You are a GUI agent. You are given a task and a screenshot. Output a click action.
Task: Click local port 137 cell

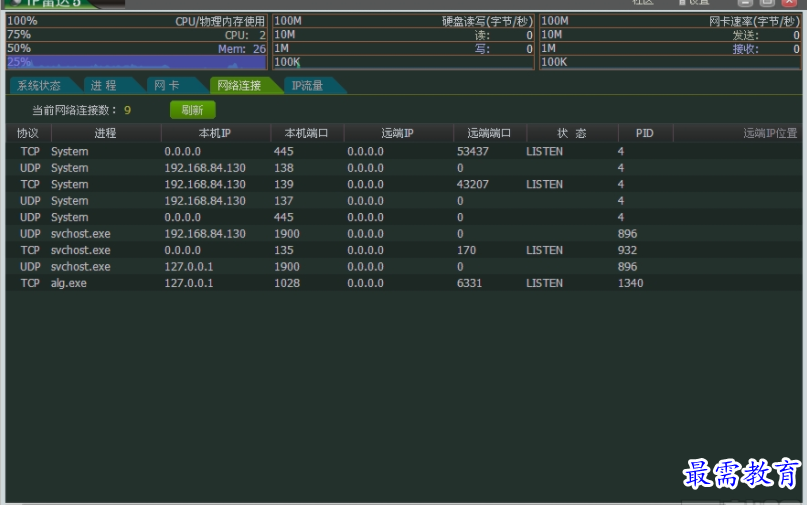coord(284,201)
